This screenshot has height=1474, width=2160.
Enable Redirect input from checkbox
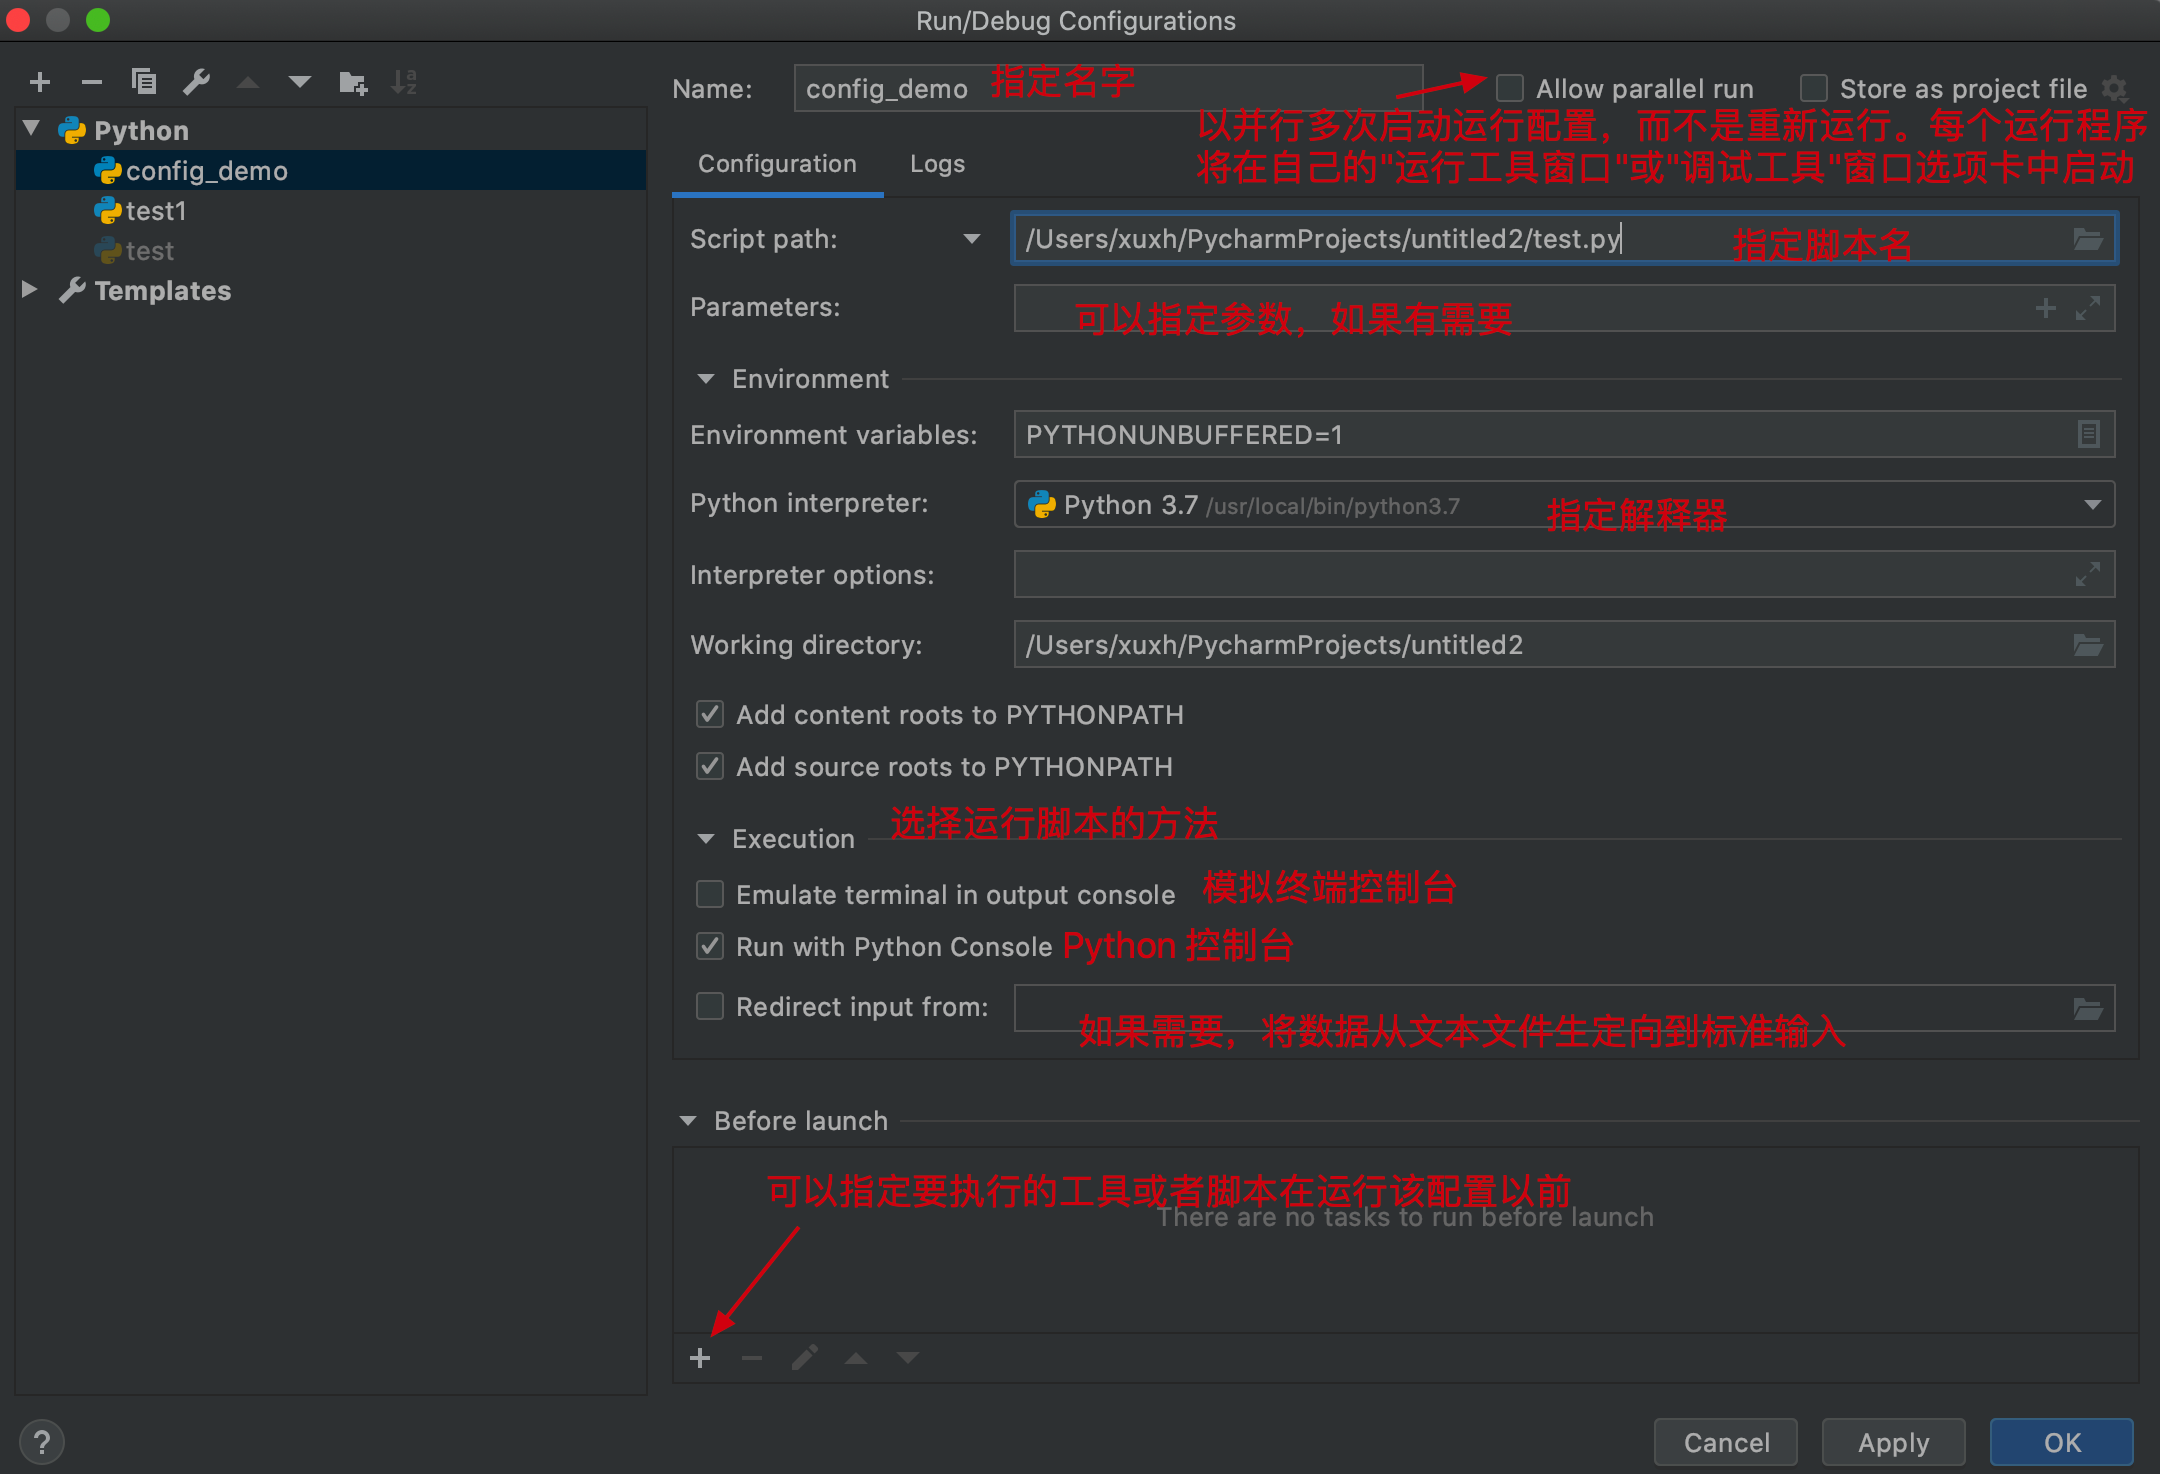(x=710, y=1006)
